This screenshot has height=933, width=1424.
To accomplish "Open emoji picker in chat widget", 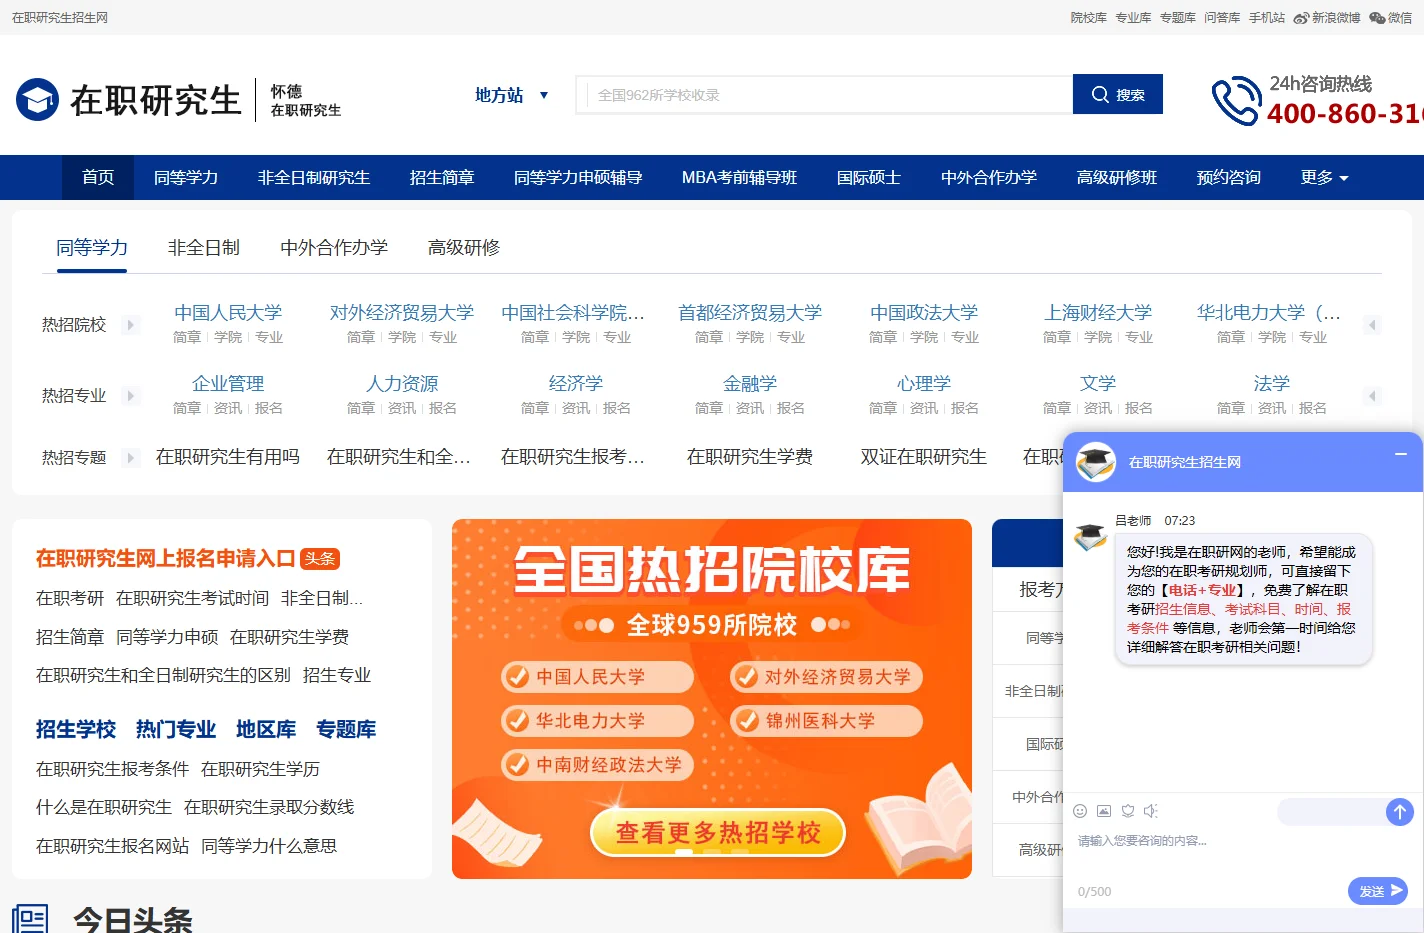I will (x=1080, y=811).
